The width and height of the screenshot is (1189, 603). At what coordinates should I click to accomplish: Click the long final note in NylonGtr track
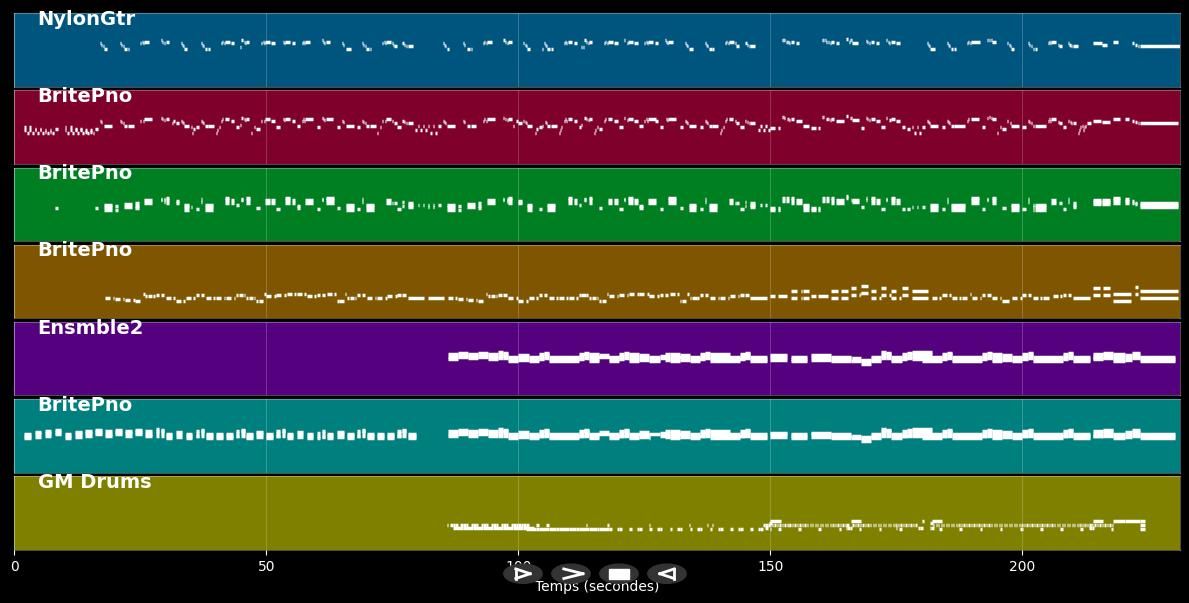tap(1160, 46)
